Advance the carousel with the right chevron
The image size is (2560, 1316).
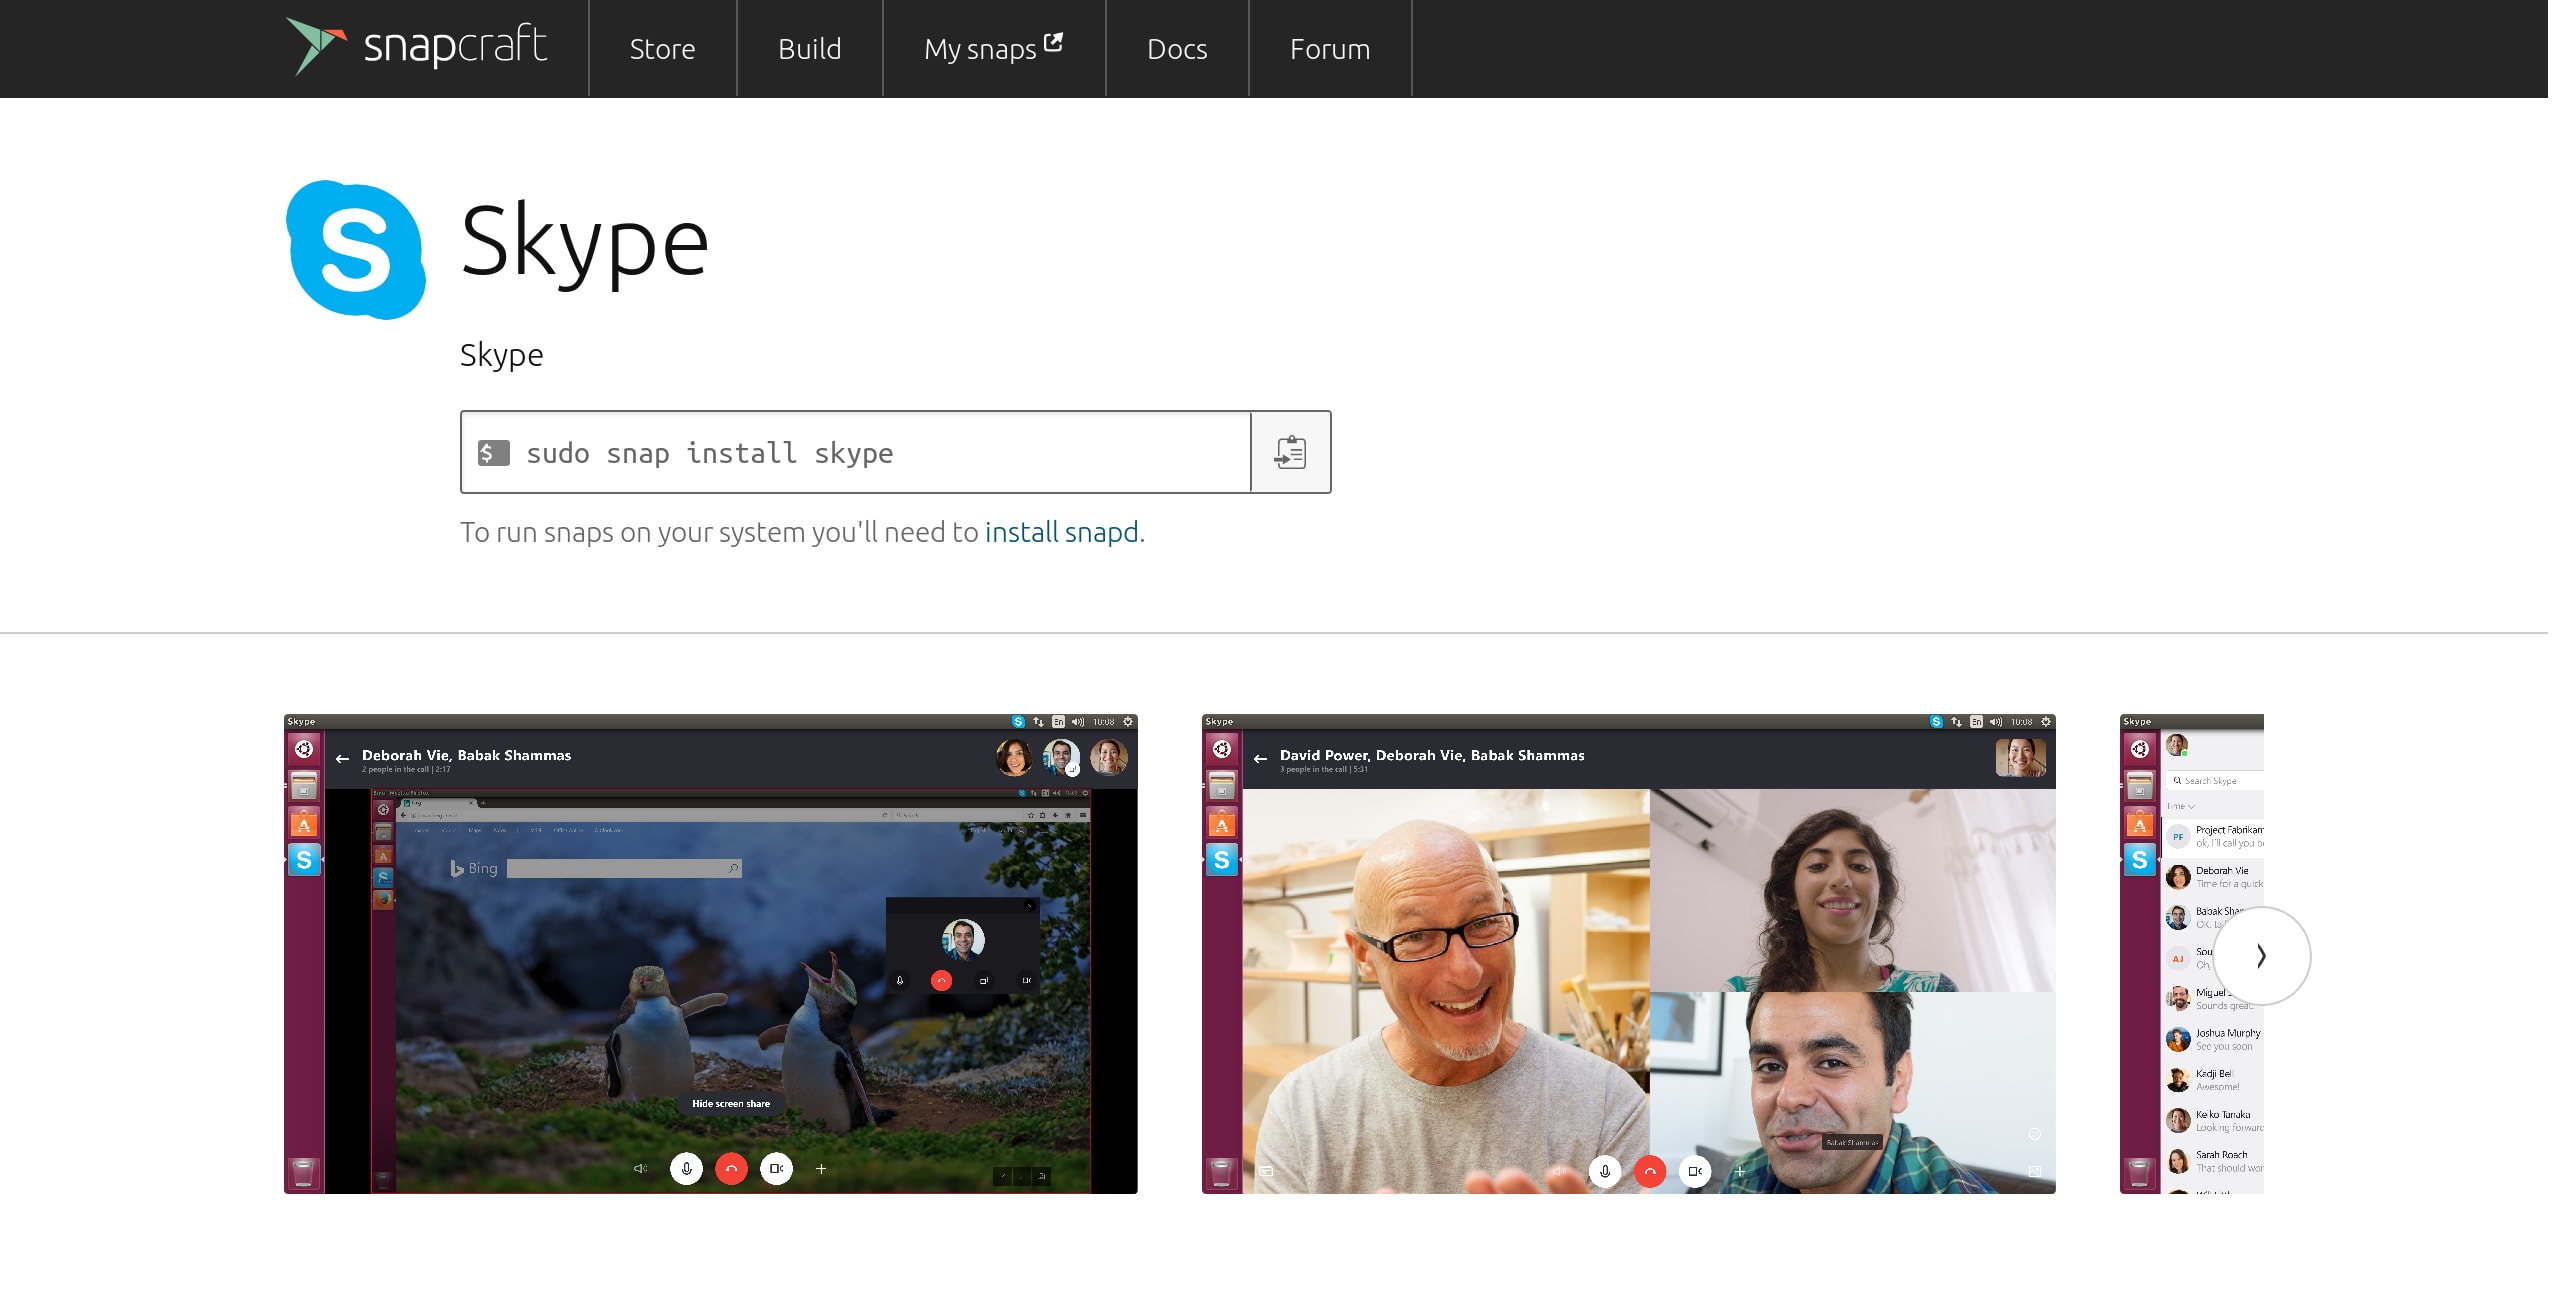[2261, 956]
